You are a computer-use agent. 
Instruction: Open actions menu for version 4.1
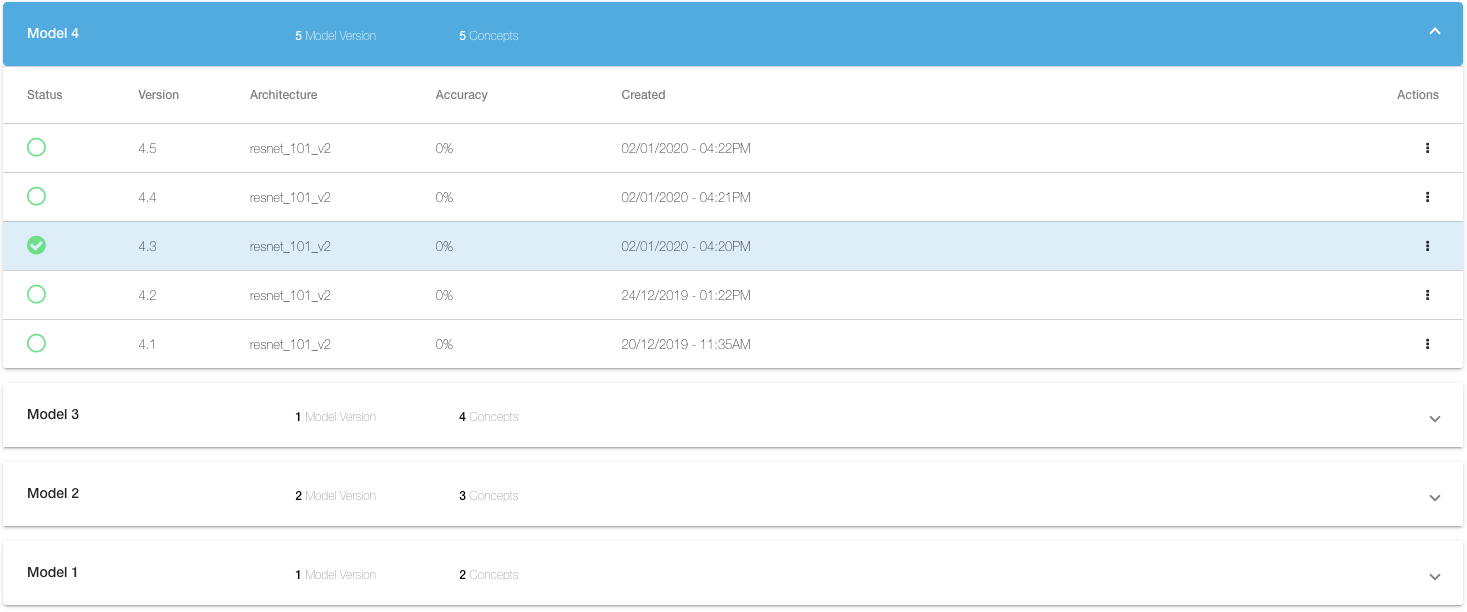[1427, 344]
